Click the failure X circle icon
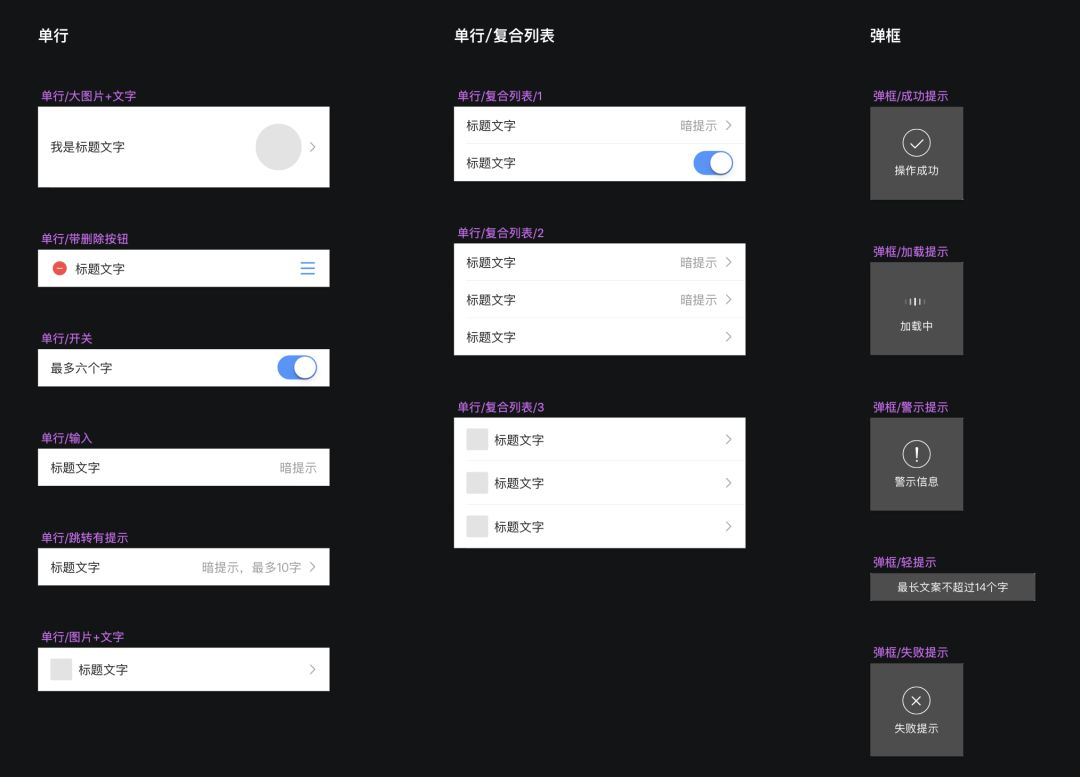The image size is (1080, 777). pos(916,701)
